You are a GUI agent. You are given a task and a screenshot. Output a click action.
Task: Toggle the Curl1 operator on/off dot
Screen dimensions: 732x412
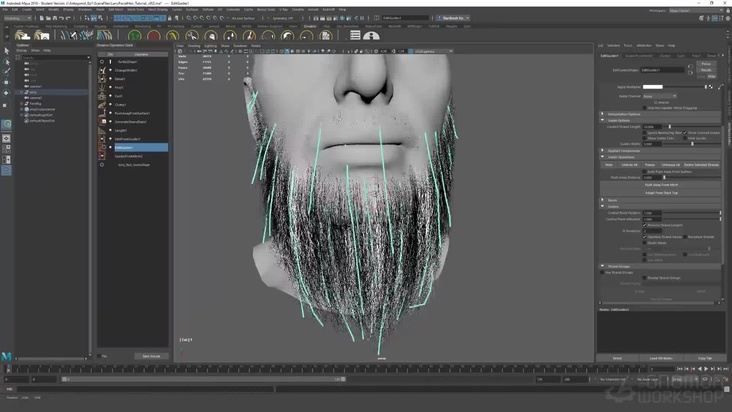pos(111,96)
